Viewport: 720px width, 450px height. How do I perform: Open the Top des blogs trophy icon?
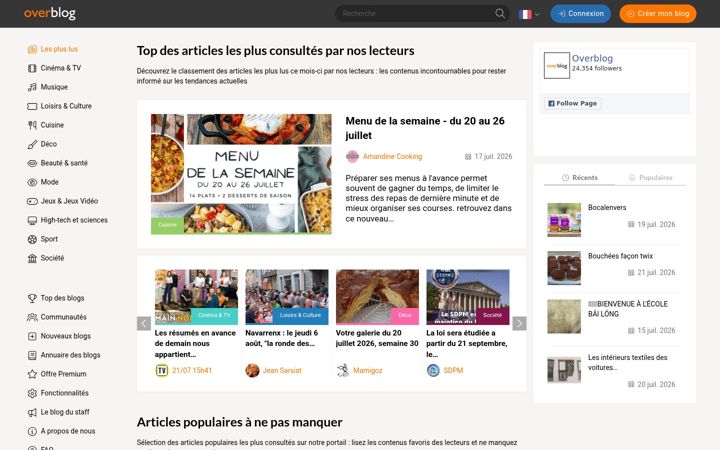coord(32,298)
